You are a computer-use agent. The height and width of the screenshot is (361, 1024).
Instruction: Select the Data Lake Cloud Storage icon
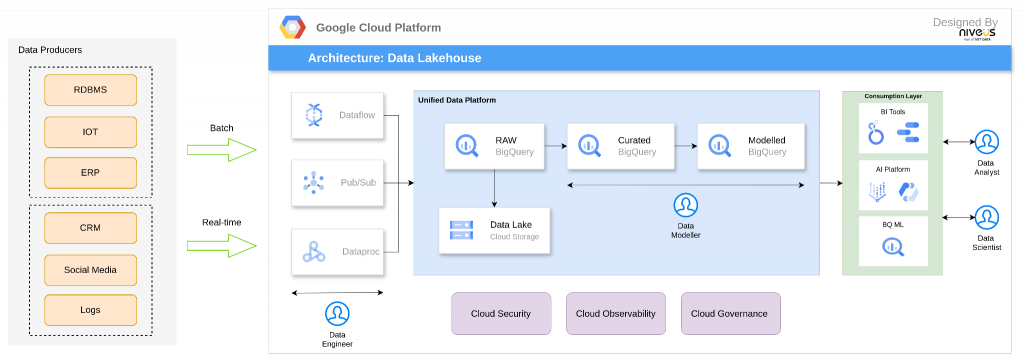[x=461, y=230]
